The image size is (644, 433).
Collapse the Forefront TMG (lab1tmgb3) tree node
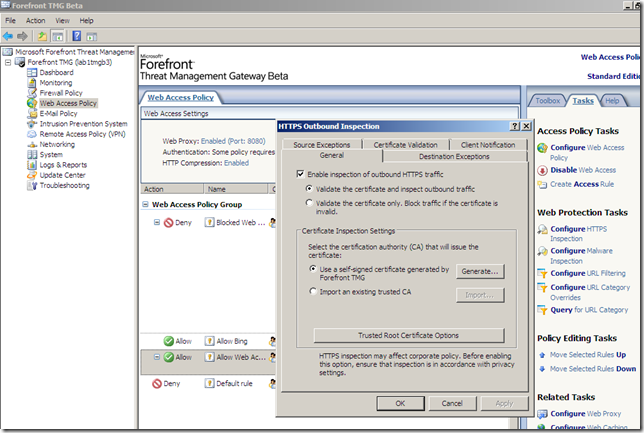(8, 62)
